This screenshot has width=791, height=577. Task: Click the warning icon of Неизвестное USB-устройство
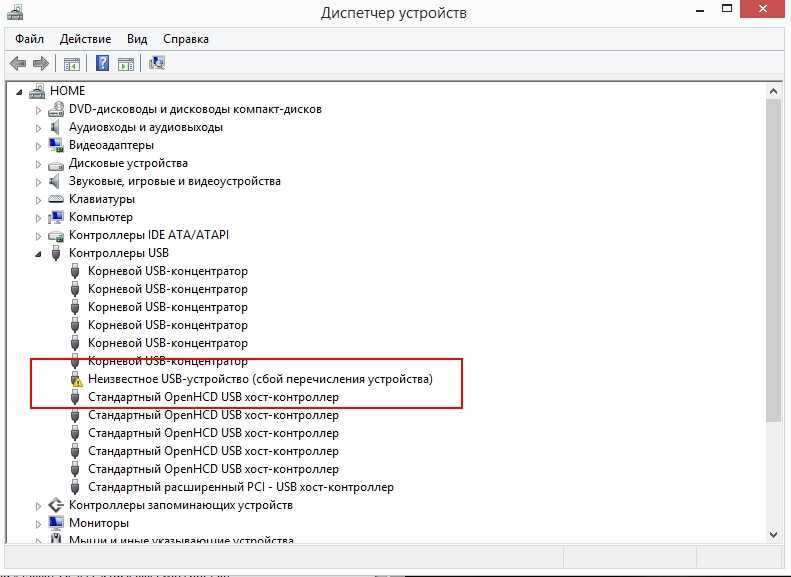76,379
